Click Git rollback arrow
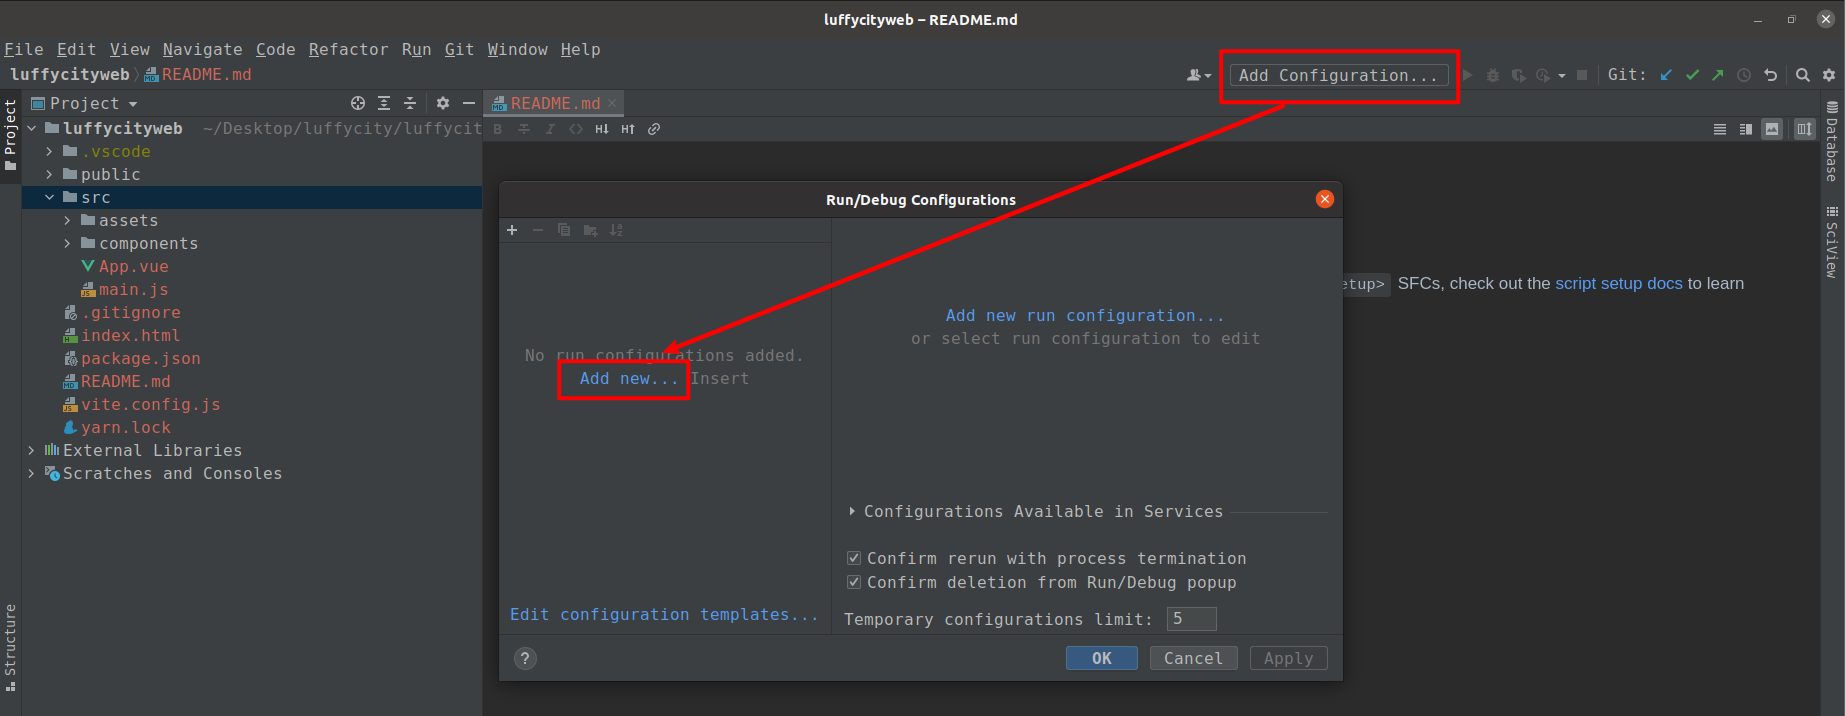The image size is (1845, 716). 1770,75
